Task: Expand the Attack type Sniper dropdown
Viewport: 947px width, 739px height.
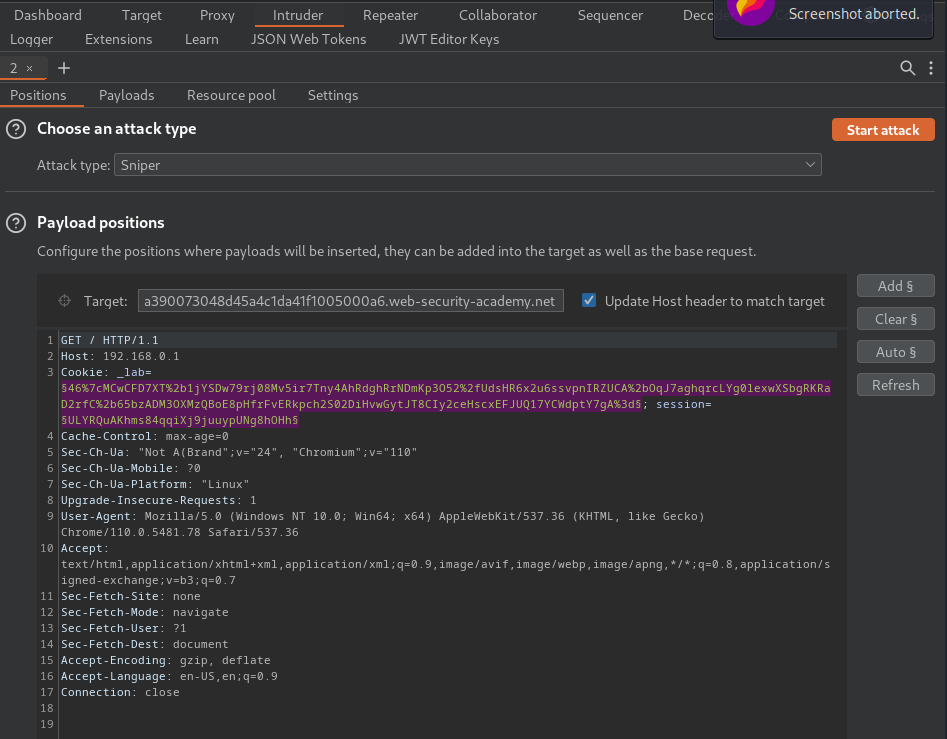Action: pos(467,165)
